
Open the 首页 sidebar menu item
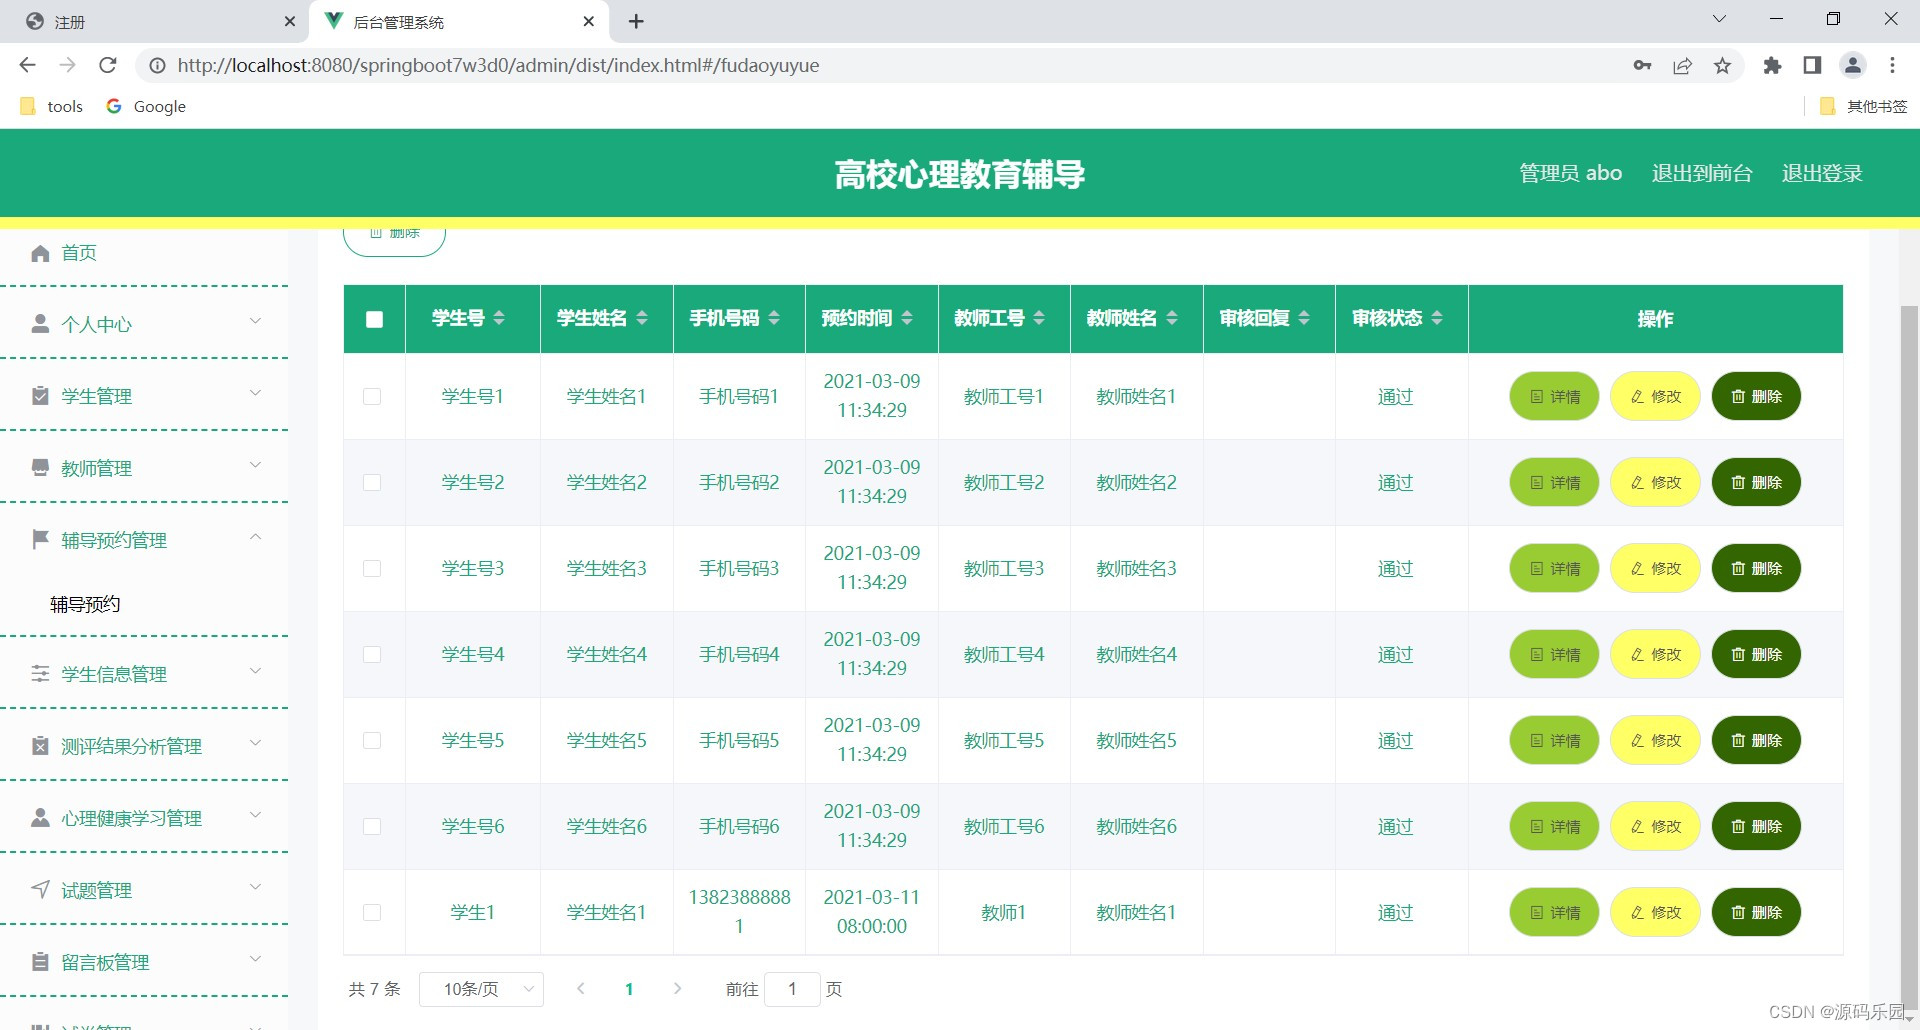(144, 253)
